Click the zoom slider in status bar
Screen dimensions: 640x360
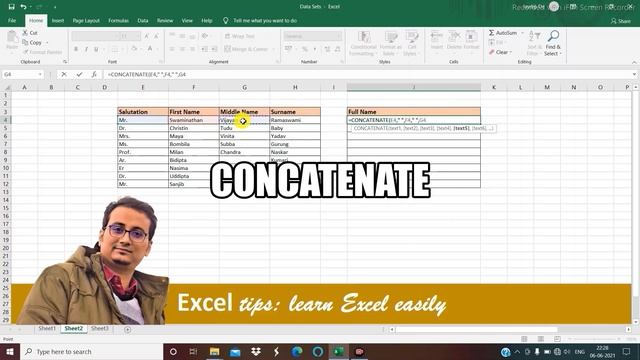tap(594, 339)
